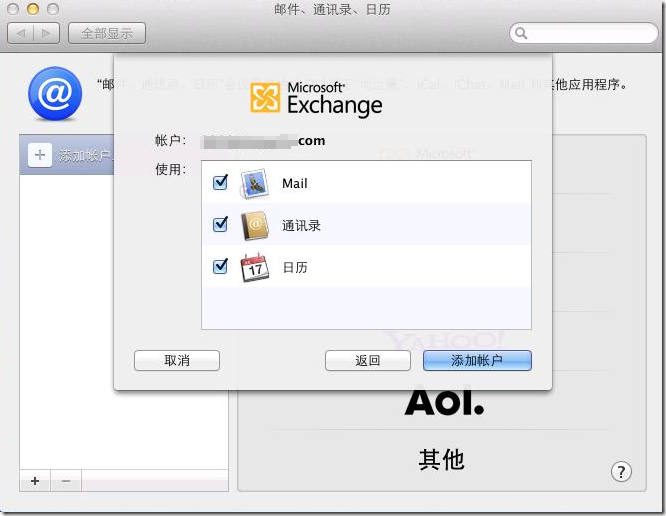666x516 pixels.
Task: Click the toolbar forward arrow
Action: click(46, 33)
